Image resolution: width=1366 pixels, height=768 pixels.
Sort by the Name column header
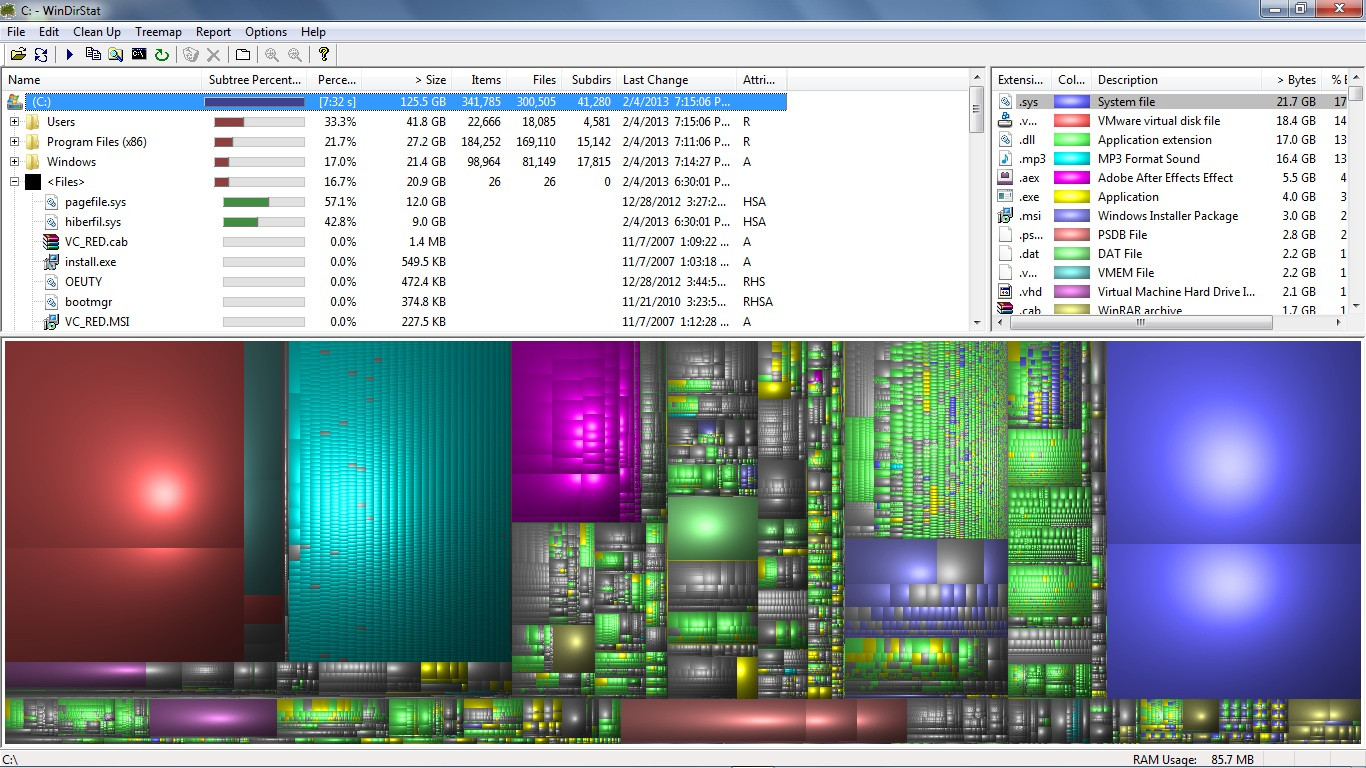102,80
